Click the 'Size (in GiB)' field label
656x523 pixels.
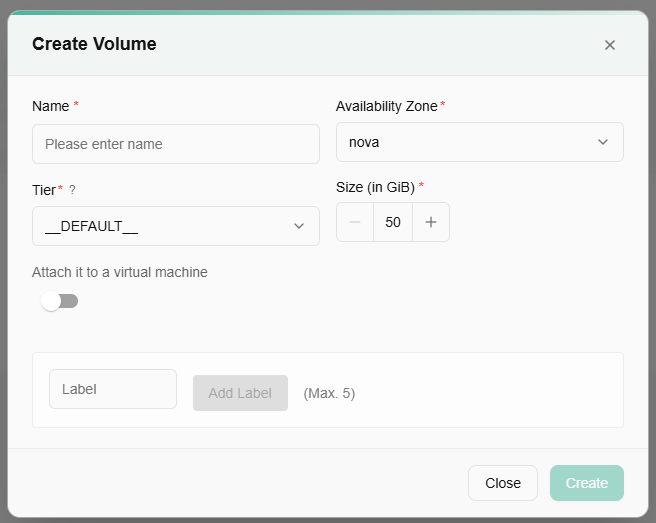(x=375, y=186)
